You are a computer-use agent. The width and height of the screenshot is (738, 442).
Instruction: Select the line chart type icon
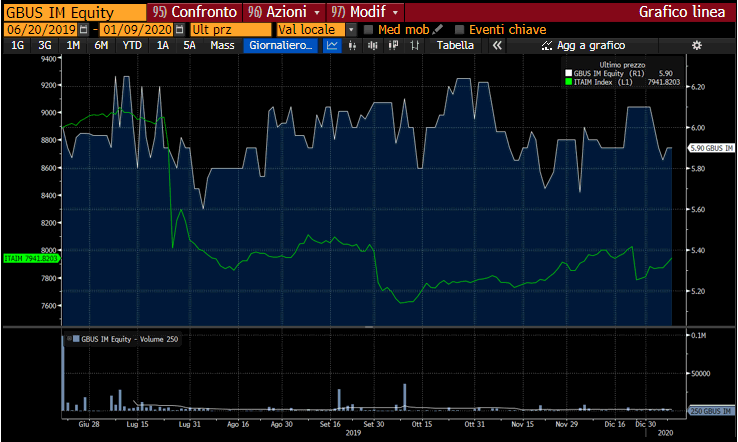pos(333,46)
